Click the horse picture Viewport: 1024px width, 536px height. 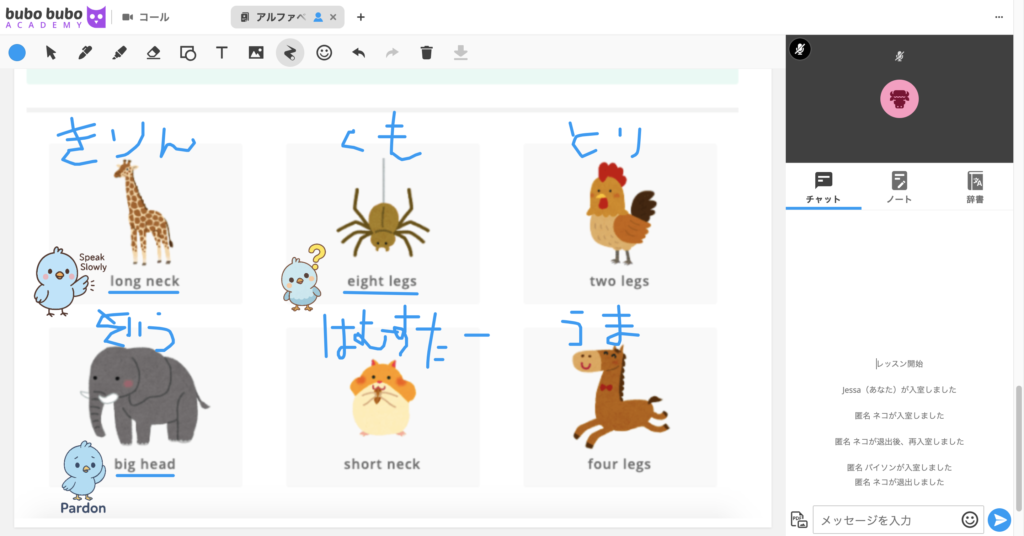[x=619, y=397]
